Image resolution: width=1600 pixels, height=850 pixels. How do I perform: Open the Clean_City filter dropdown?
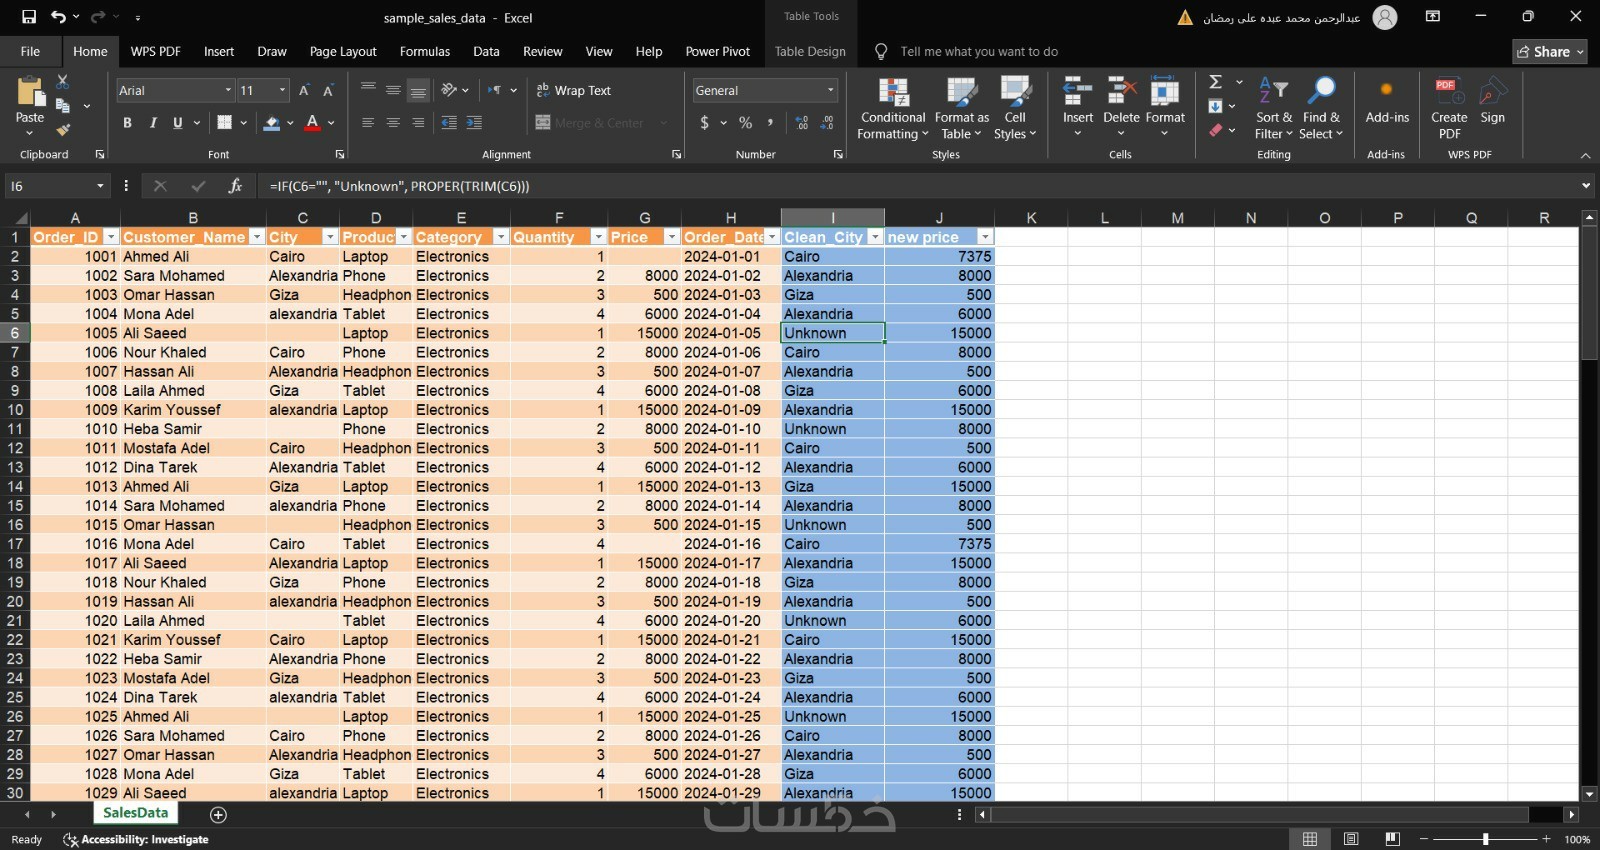[875, 237]
